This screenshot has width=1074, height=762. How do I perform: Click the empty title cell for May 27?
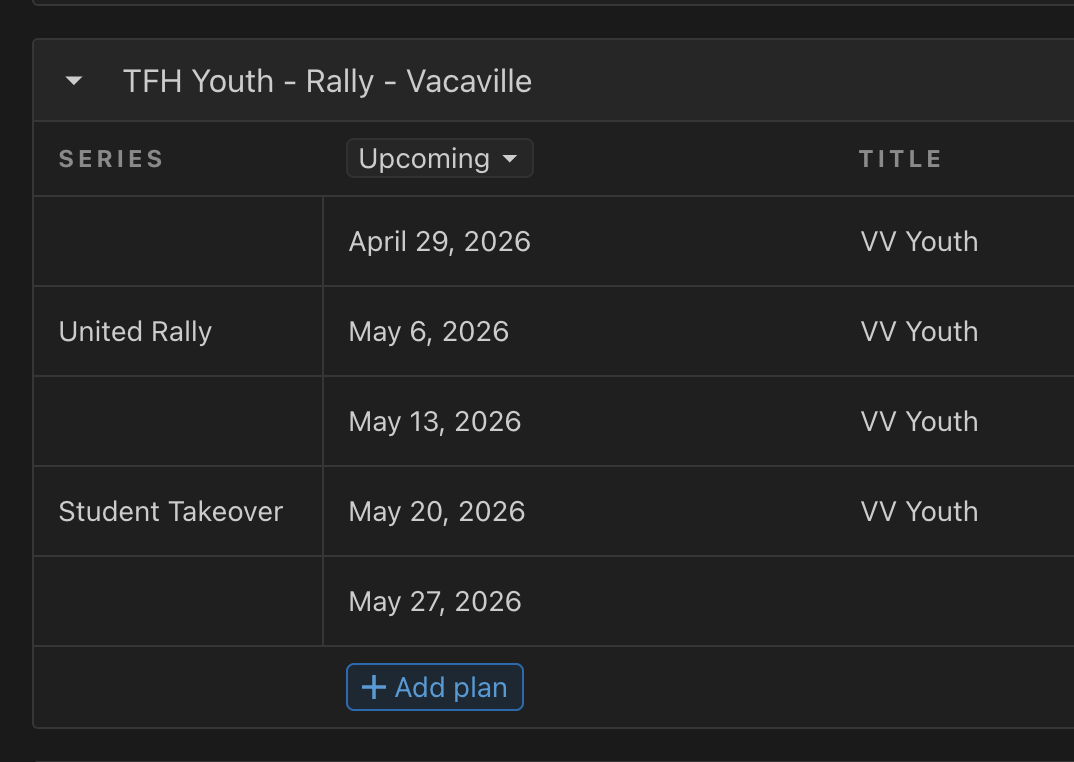point(919,602)
